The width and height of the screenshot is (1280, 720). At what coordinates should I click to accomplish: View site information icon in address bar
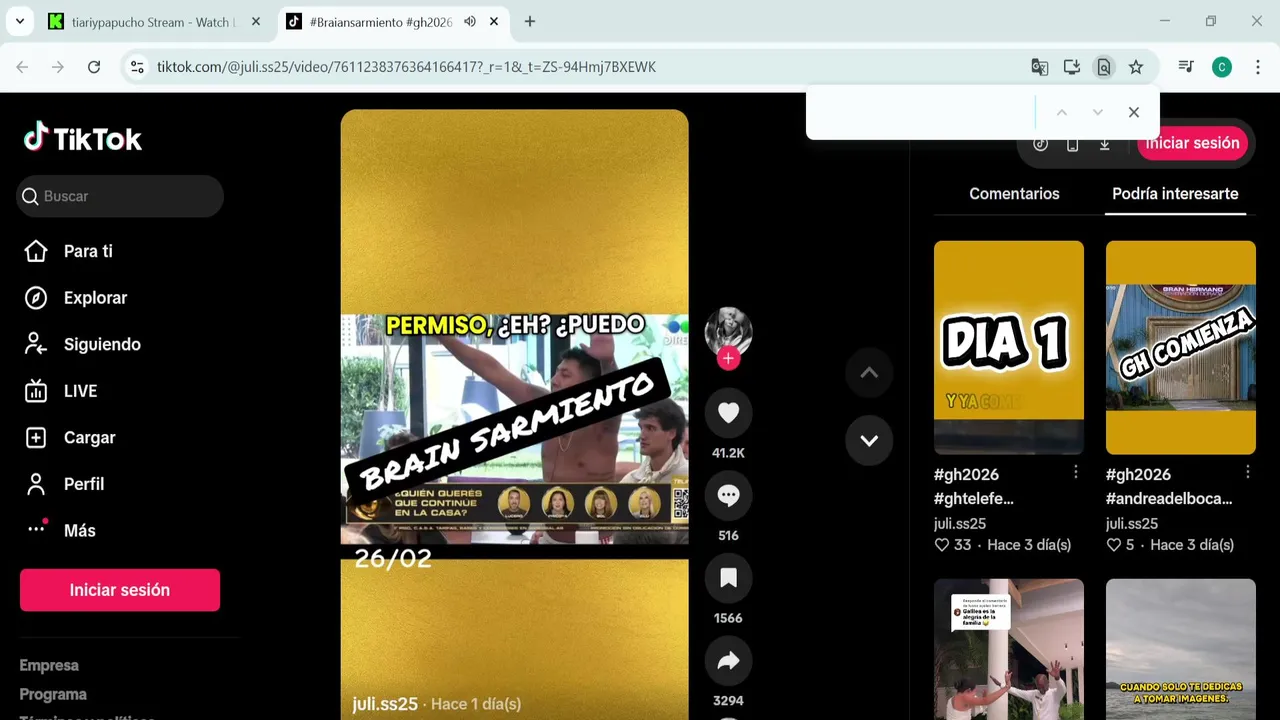138,67
